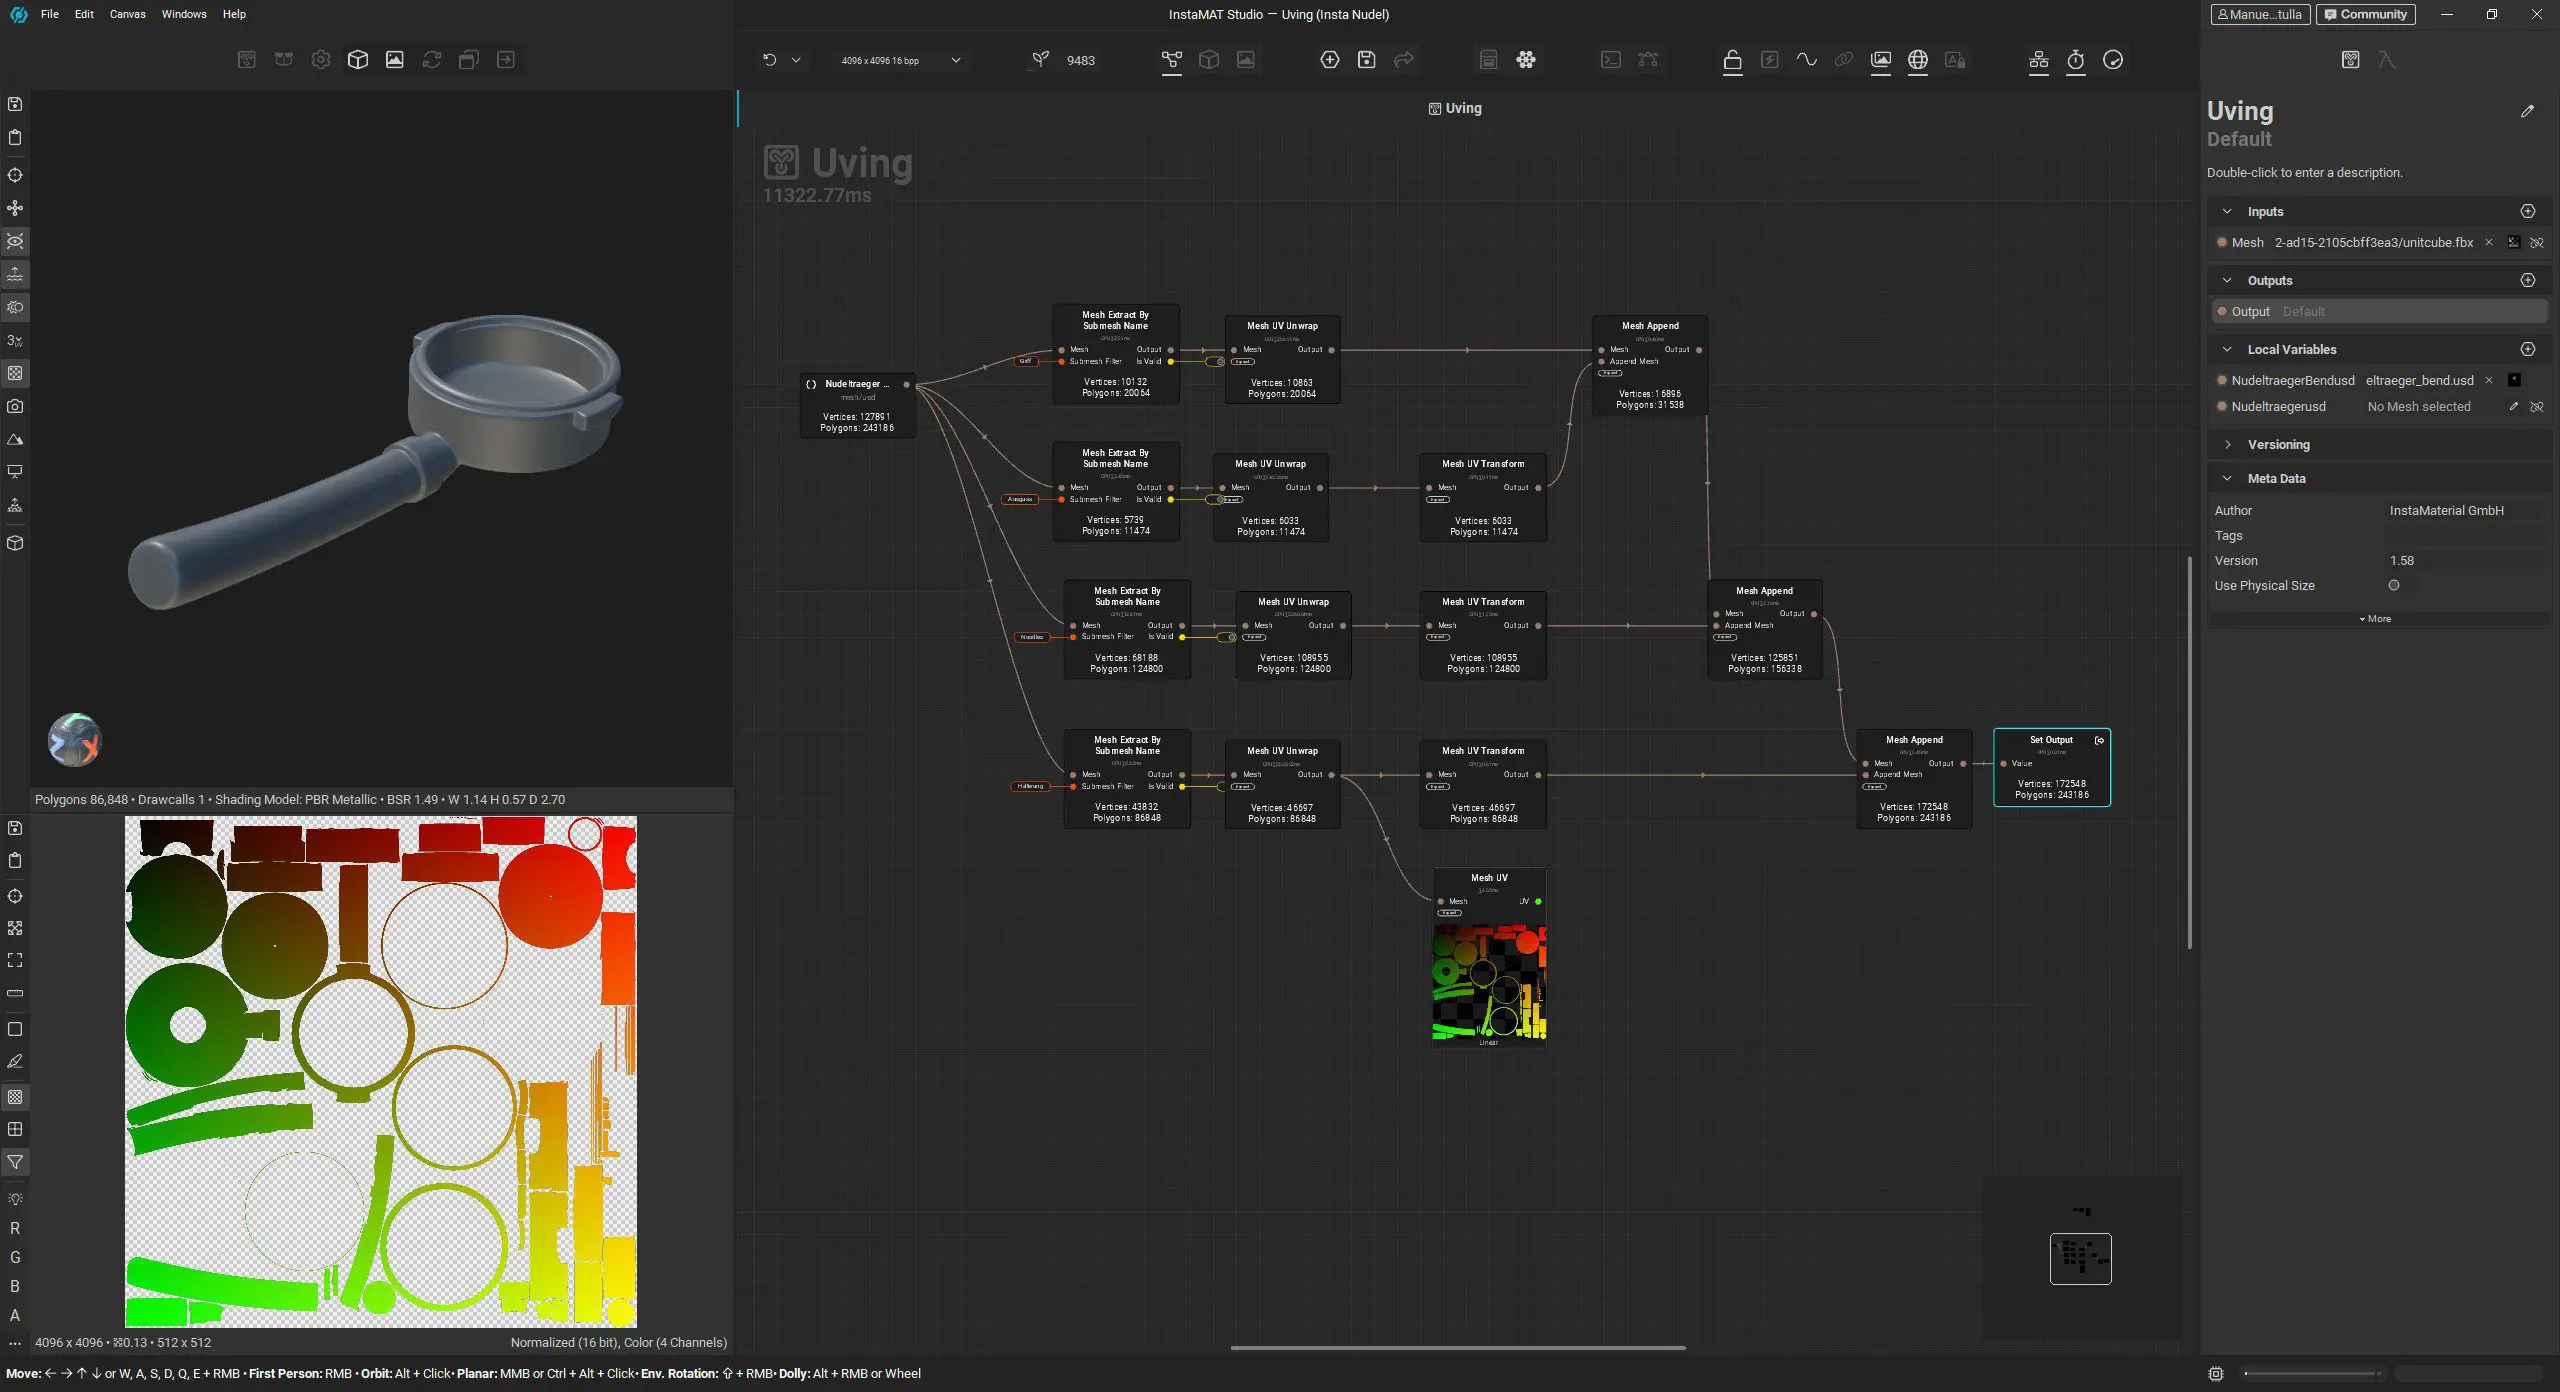This screenshot has height=1392, width=2560.
Task: Toggle the A alpha channel in image viewer
Action: click(15, 1315)
